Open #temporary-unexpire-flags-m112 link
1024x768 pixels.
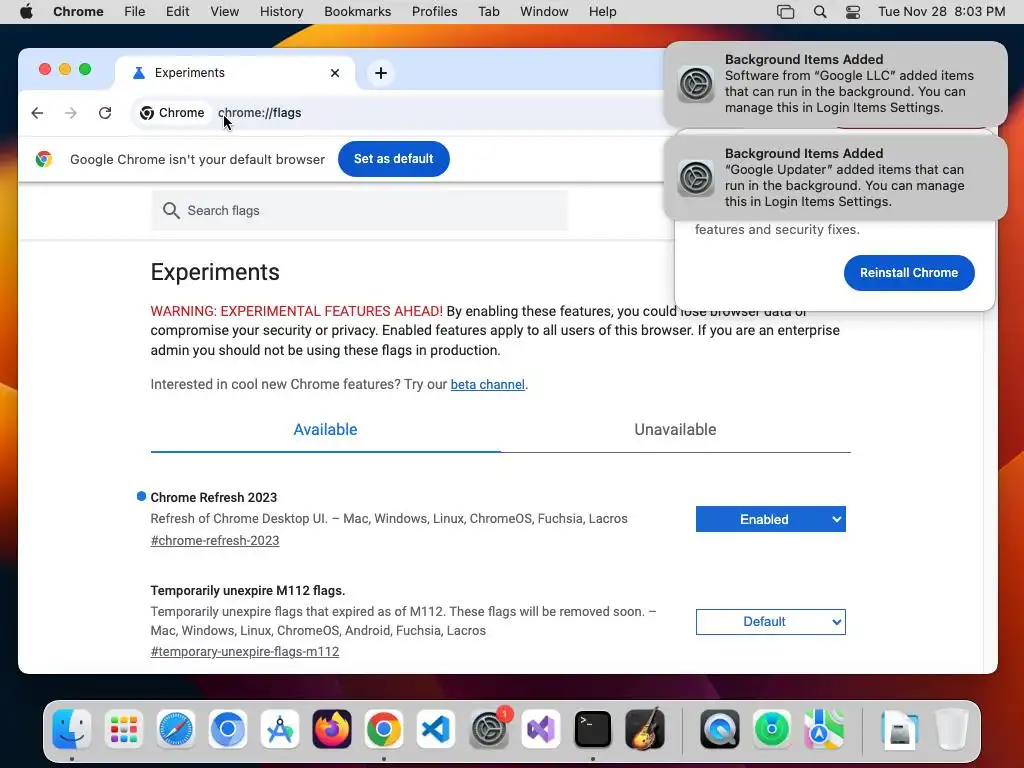coord(245,652)
